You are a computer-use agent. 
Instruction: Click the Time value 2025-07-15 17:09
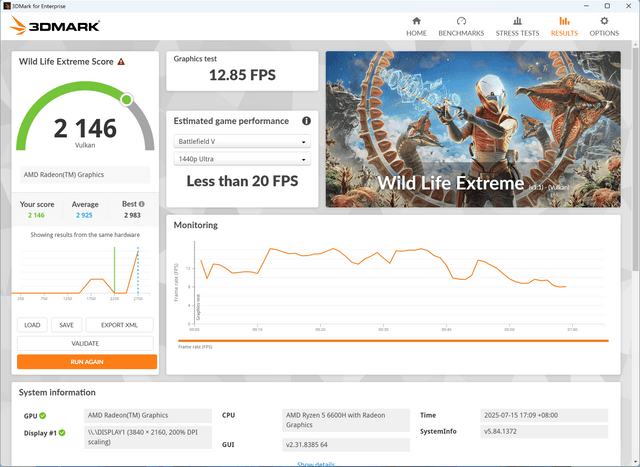tap(544, 415)
